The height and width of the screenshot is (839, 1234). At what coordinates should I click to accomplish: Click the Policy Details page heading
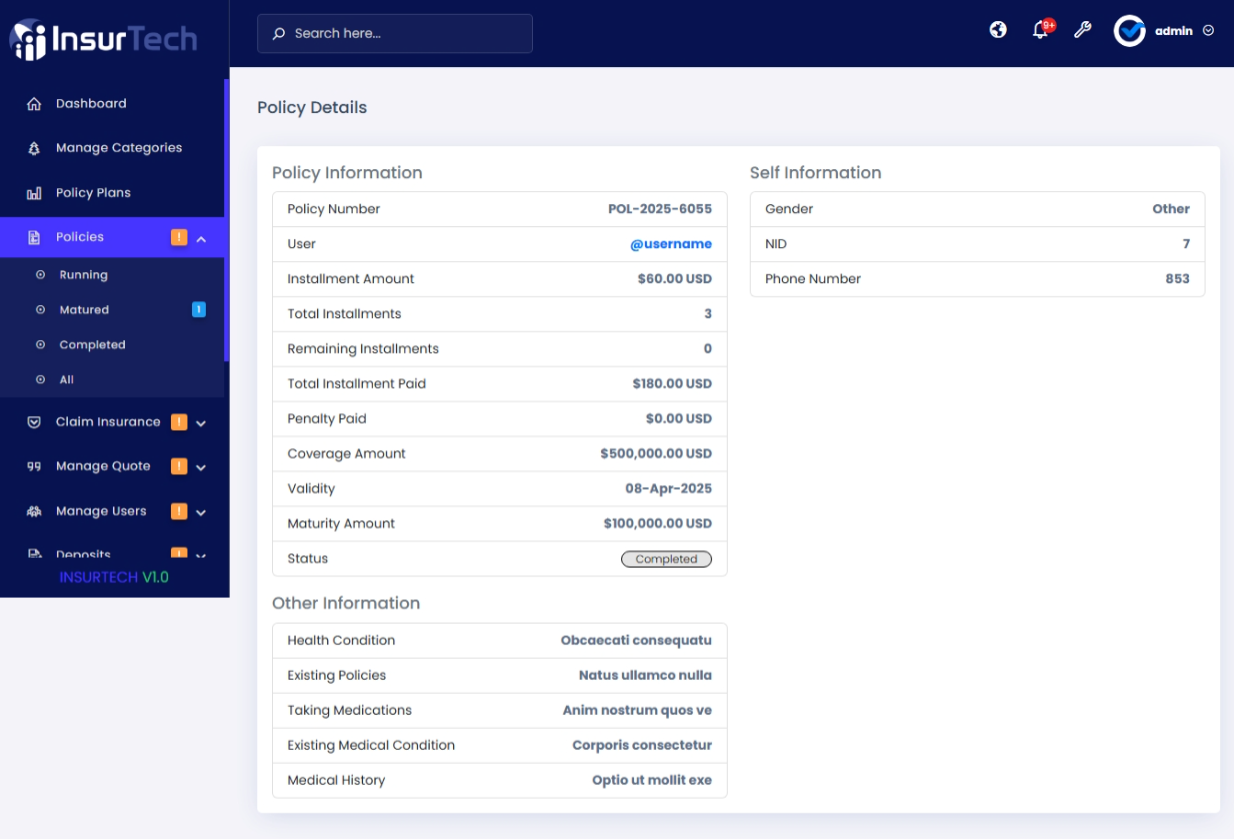pyautogui.click(x=312, y=107)
